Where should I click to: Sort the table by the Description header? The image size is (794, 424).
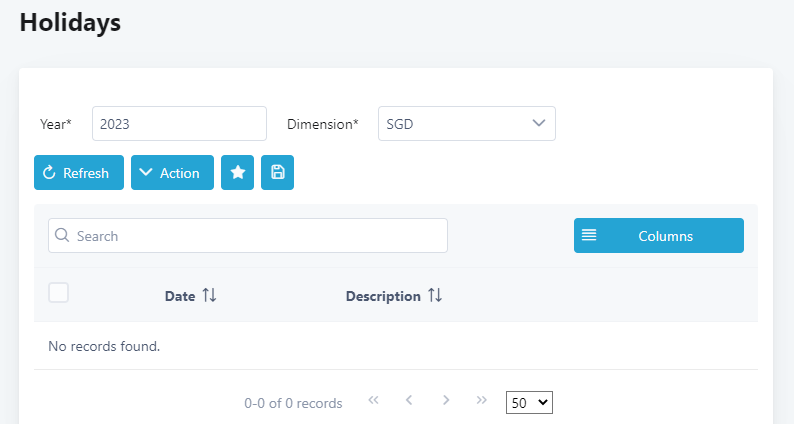(383, 296)
